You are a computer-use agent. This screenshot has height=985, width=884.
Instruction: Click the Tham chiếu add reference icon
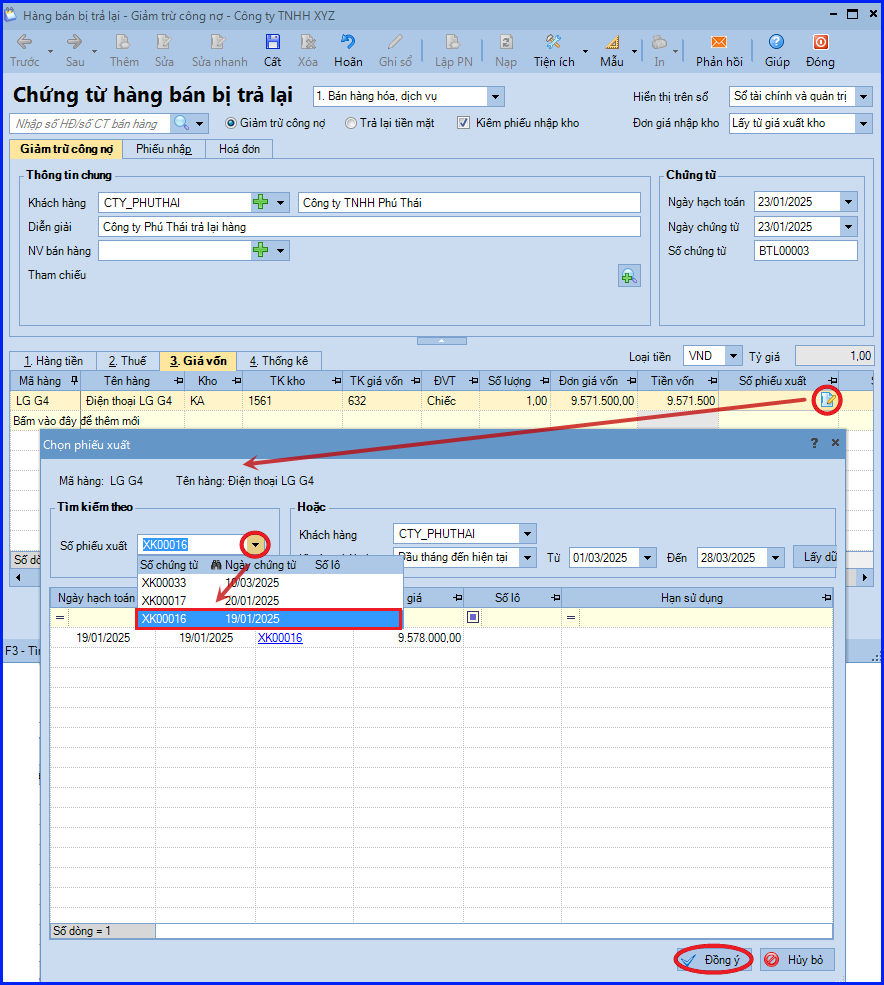point(629,276)
